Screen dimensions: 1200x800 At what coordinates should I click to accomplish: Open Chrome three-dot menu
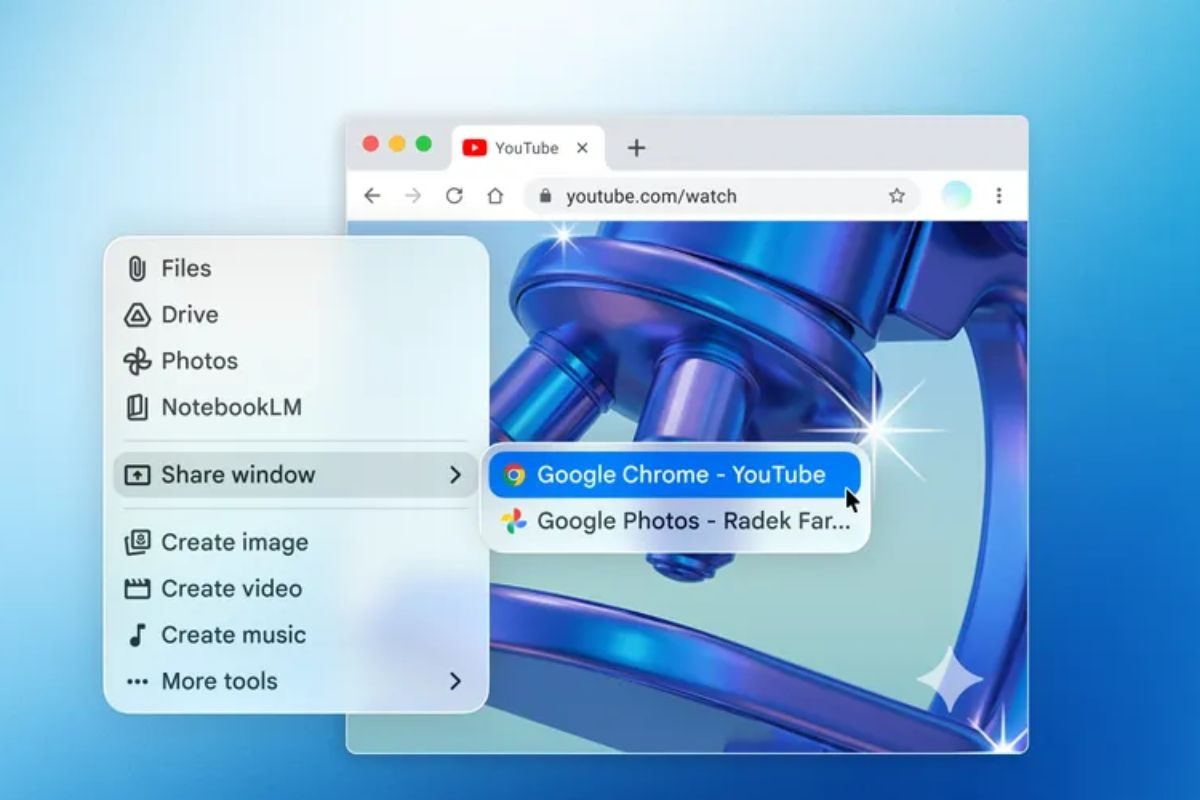[998, 196]
